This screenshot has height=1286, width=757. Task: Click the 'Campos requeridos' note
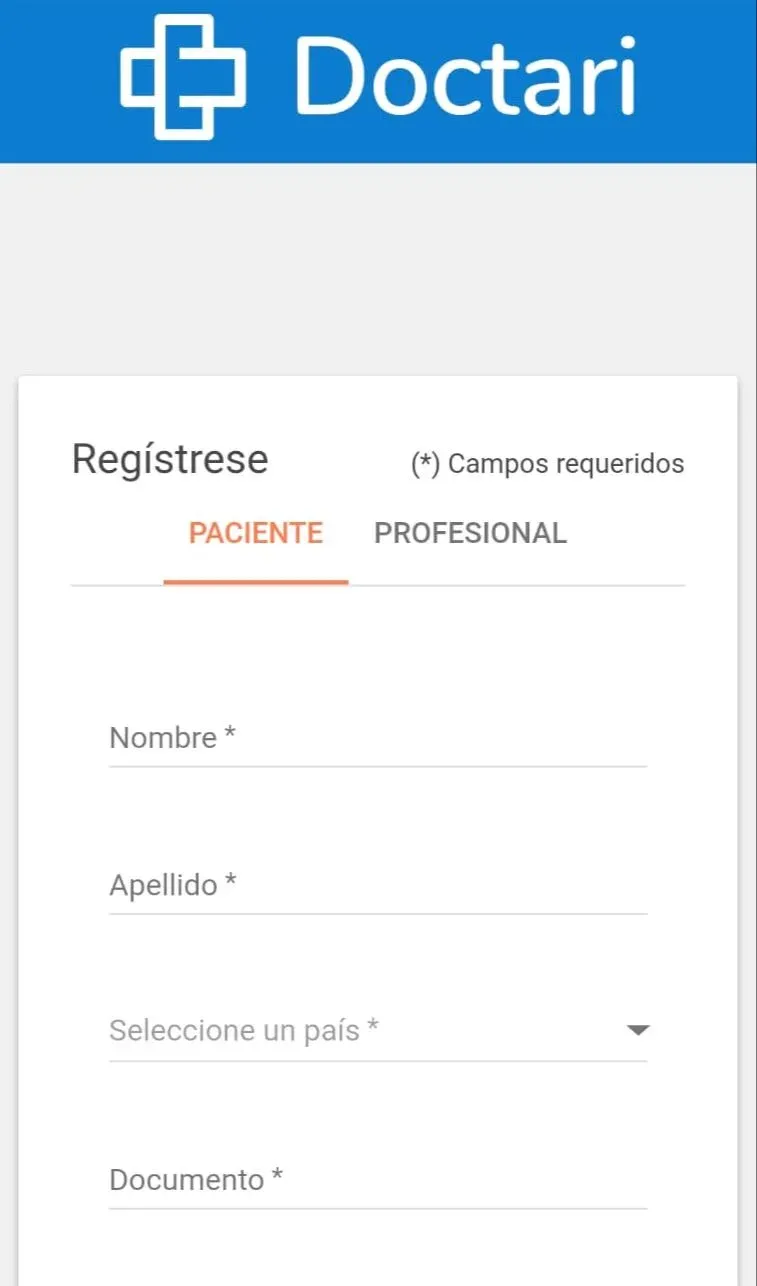[566, 464]
